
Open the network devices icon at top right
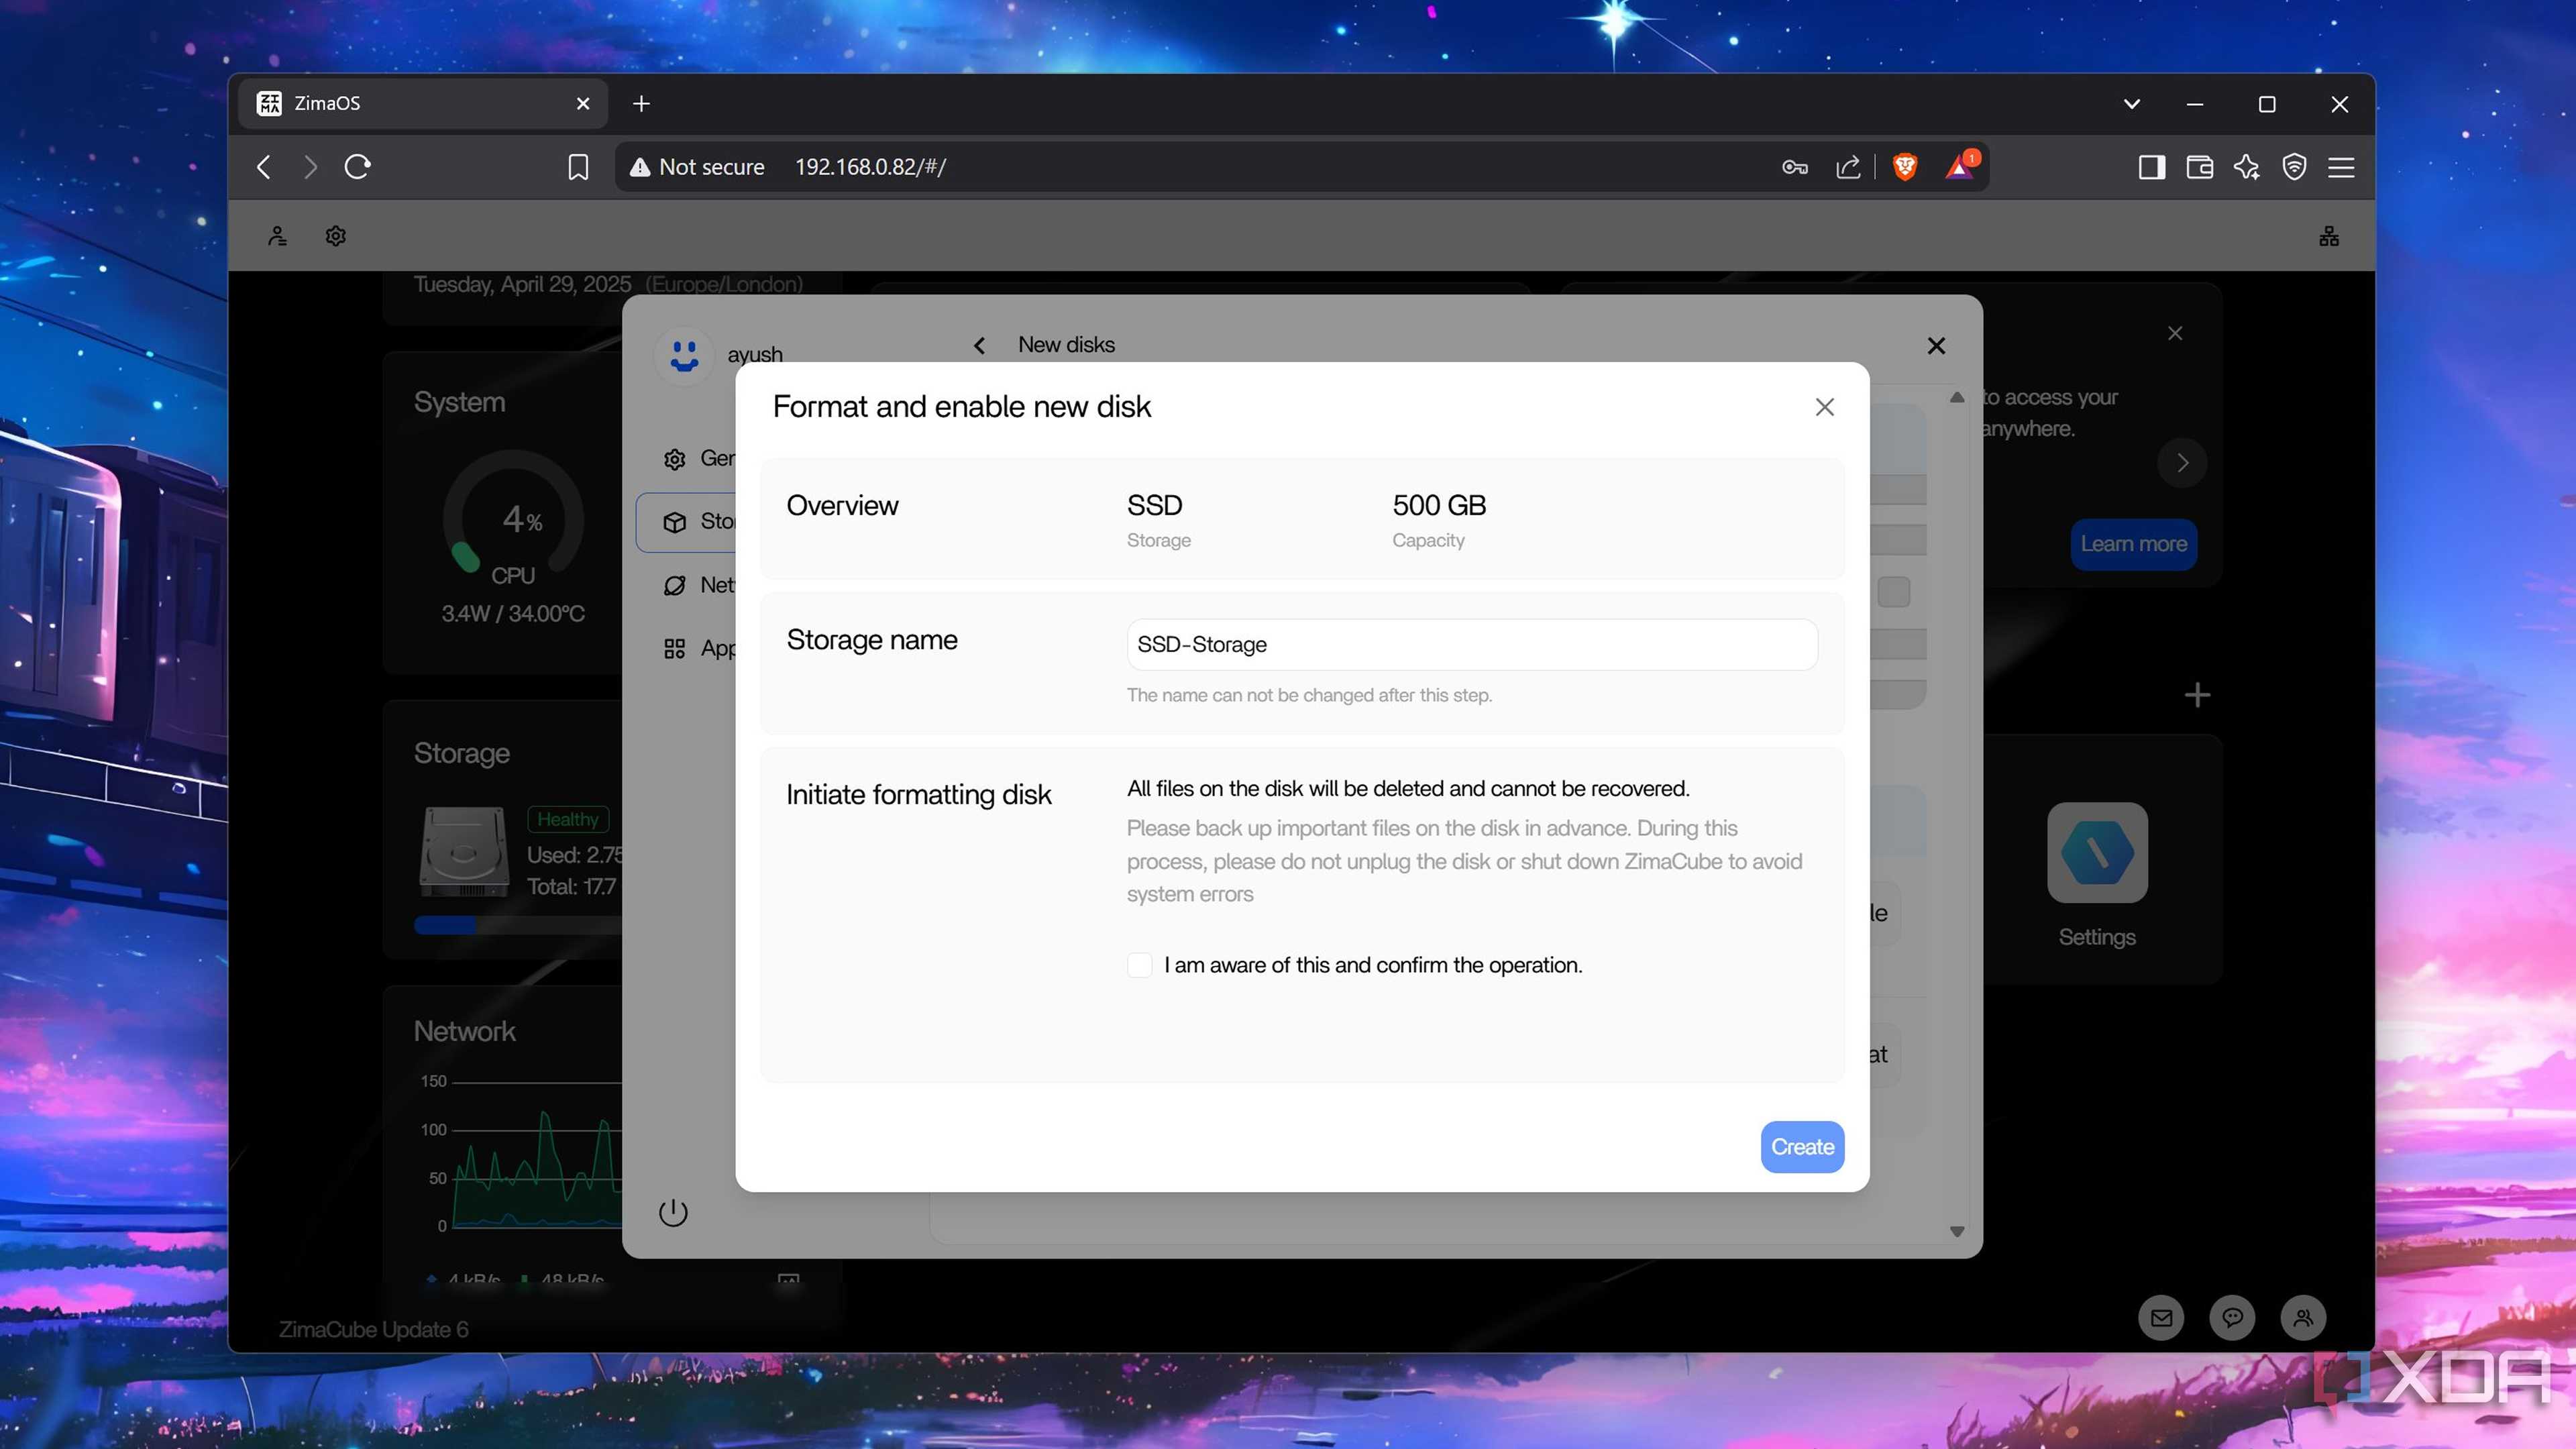click(2329, 236)
